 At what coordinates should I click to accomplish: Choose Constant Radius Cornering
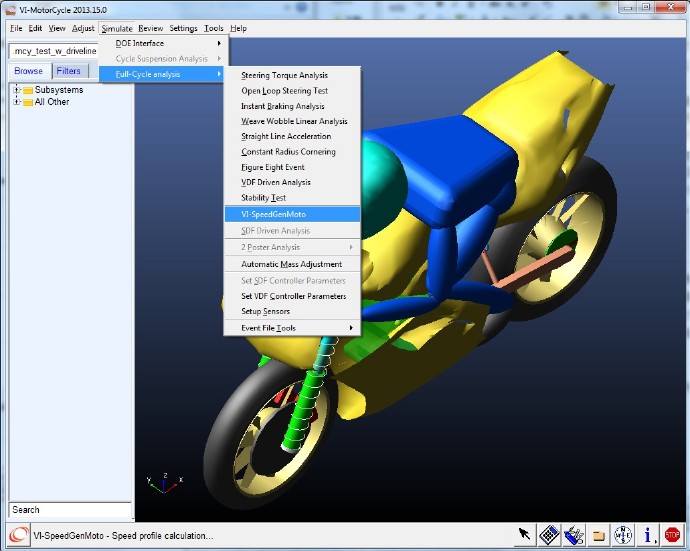click(x=292, y=152)
